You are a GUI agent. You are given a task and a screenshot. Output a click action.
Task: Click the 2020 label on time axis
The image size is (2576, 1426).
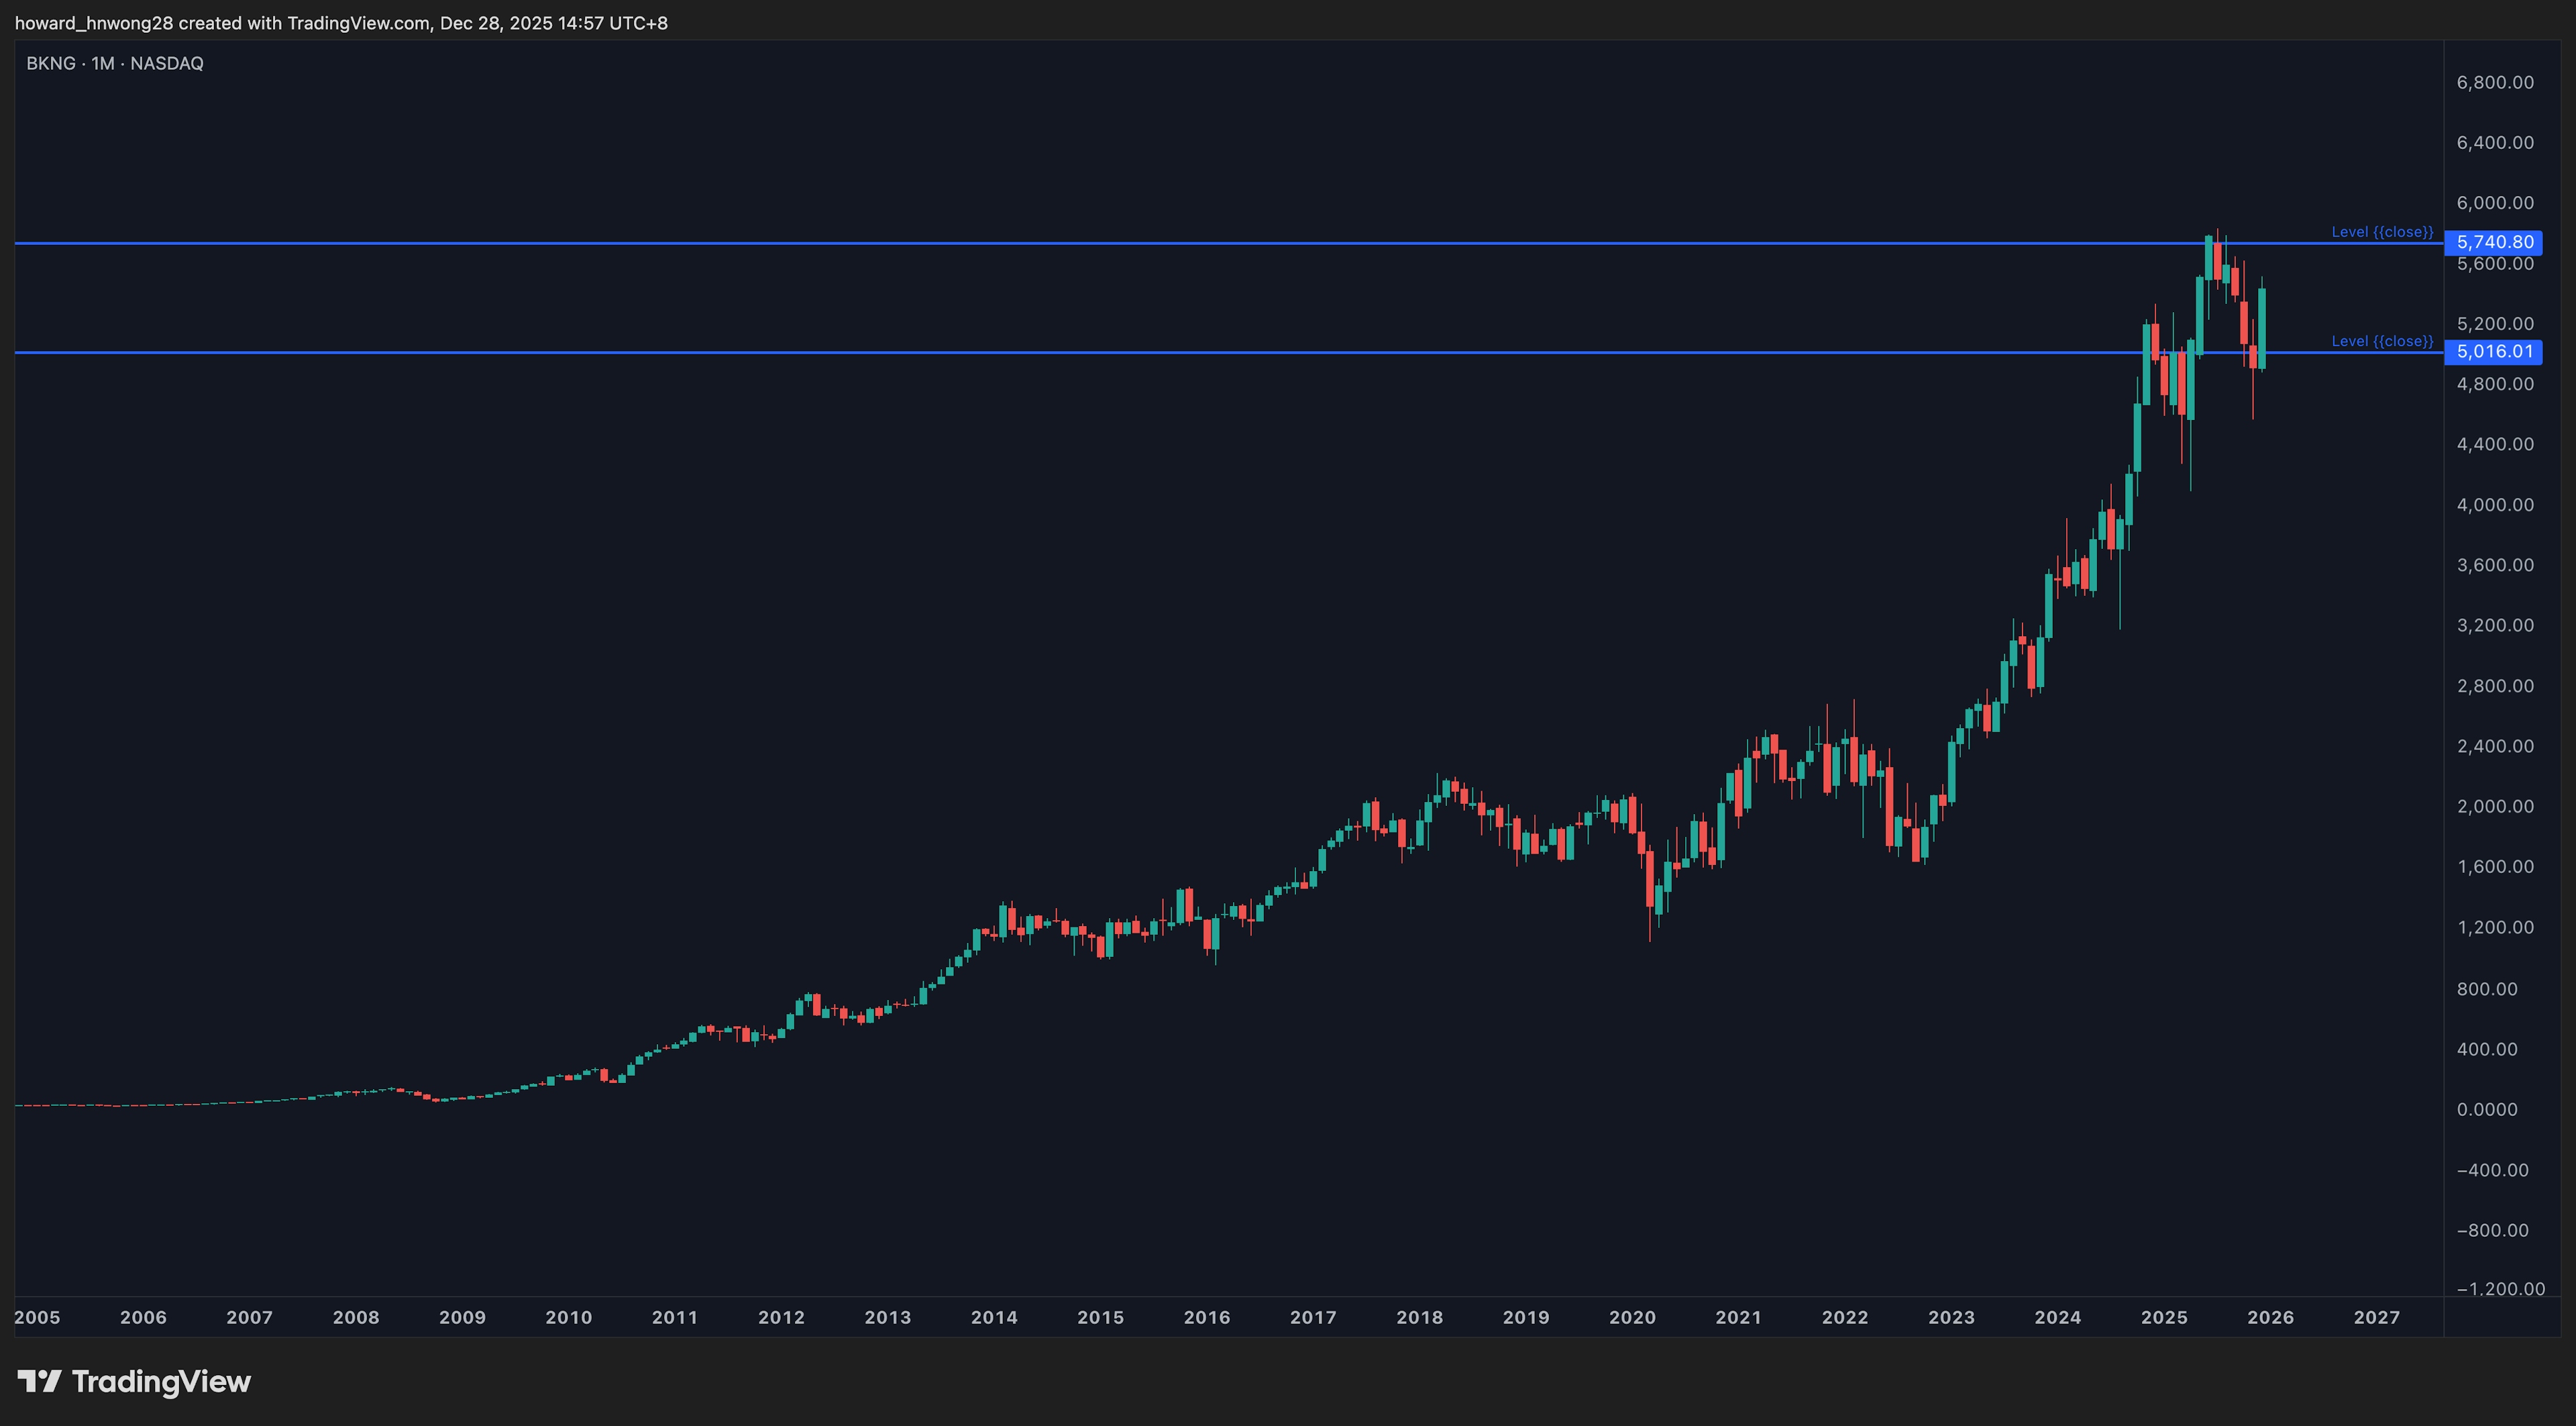click(1632, 1317)
